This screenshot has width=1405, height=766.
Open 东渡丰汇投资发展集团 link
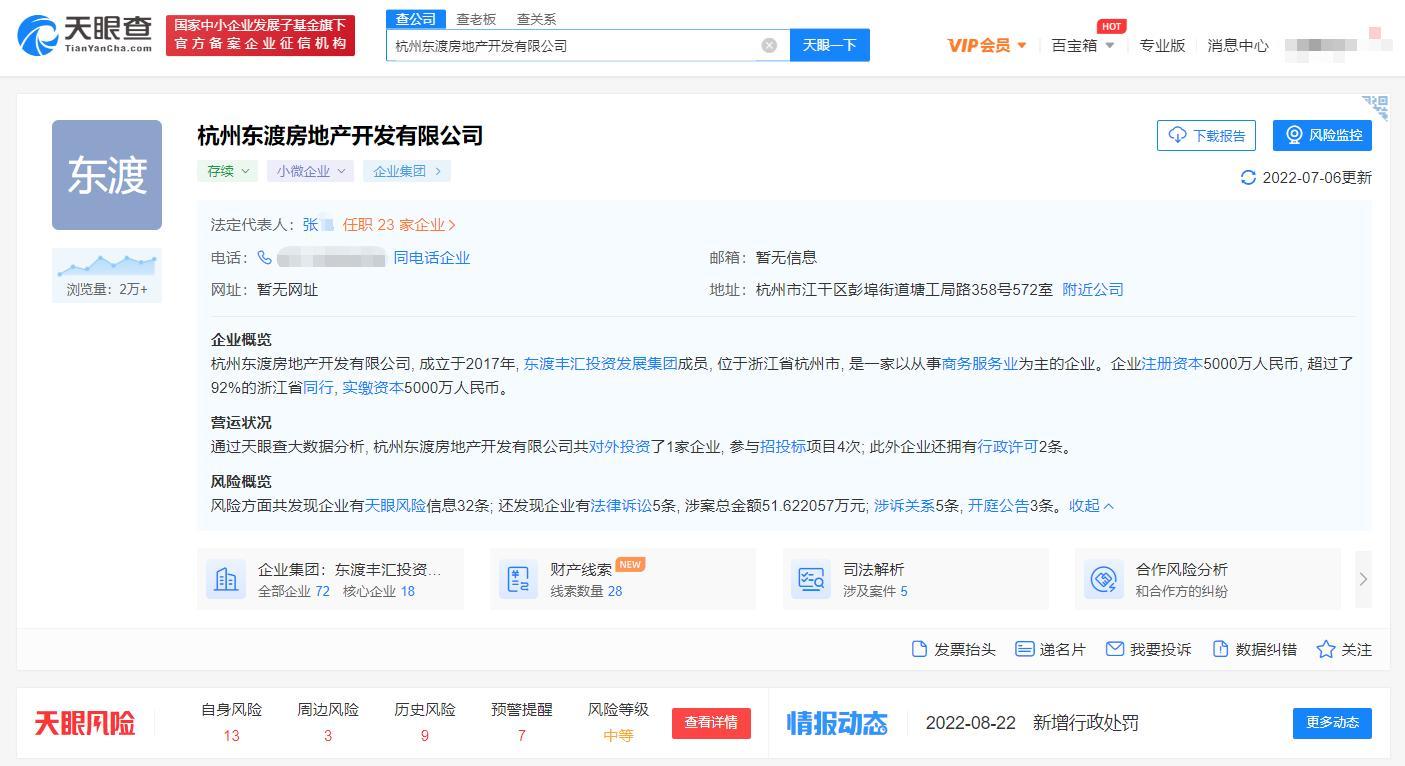click(x=601, y=364)
